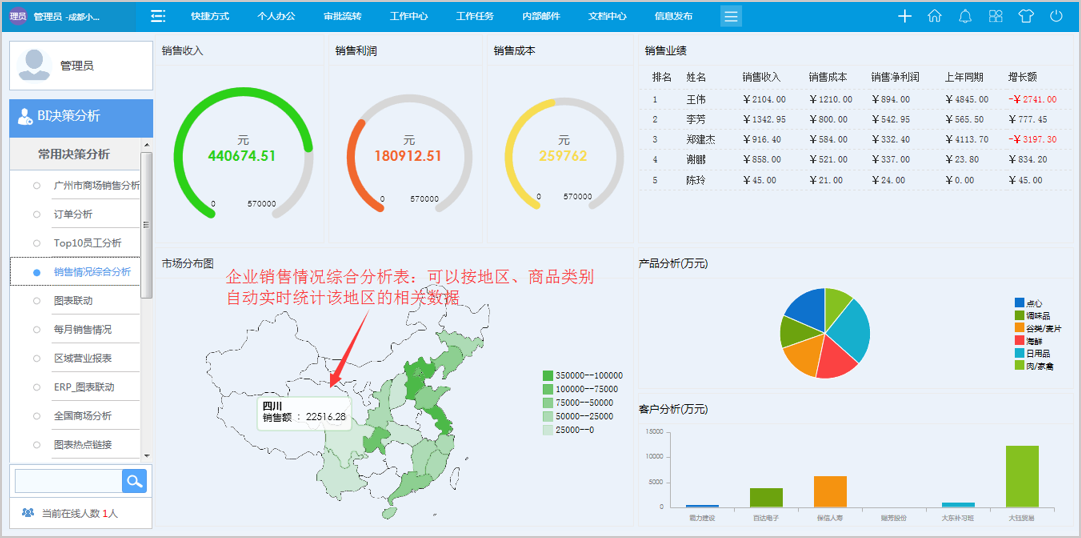Viewport: 1081px width, 538px height.
Task: Click sidebar scrollbar down arrow
Action: point(145,456)
